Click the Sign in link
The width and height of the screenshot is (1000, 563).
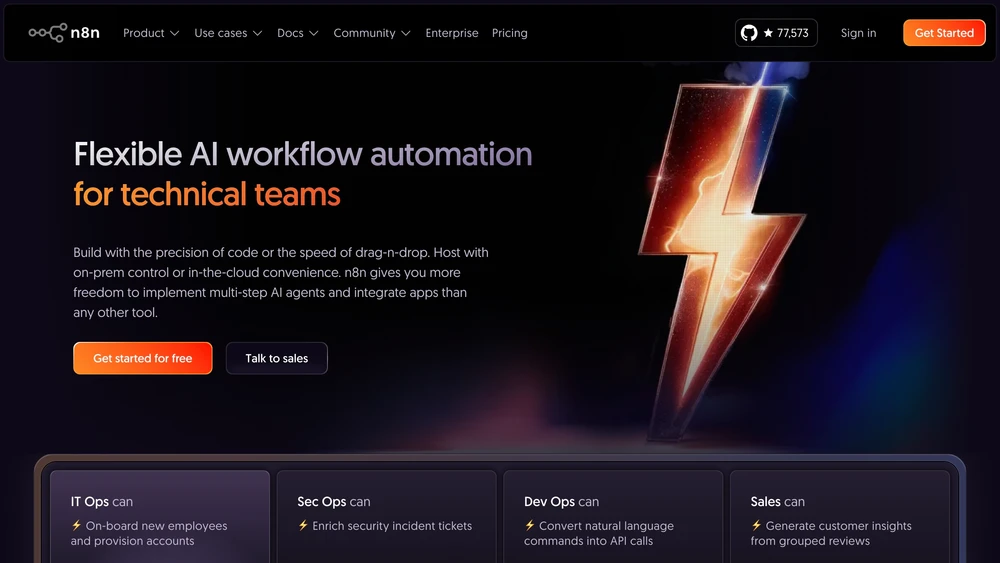858,33
